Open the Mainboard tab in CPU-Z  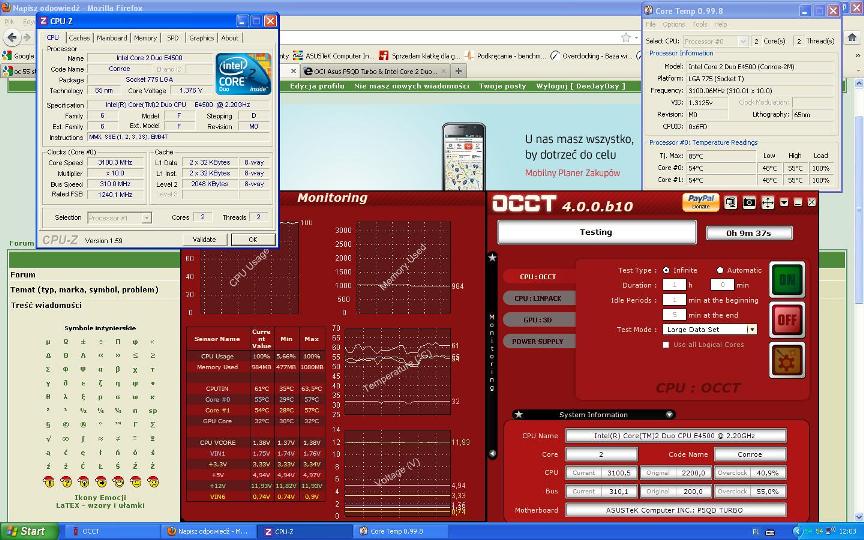pos(112,38)
